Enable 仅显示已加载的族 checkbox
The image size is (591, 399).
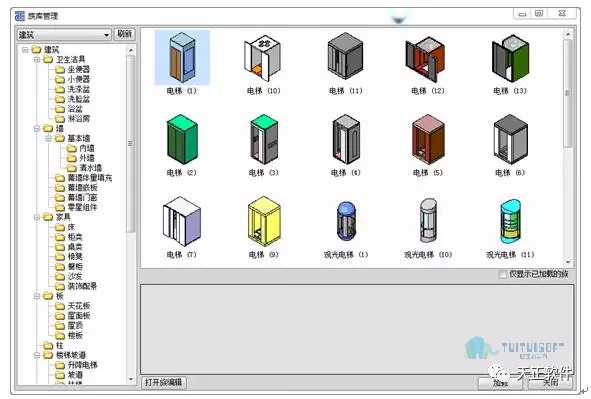pos(502,274)
